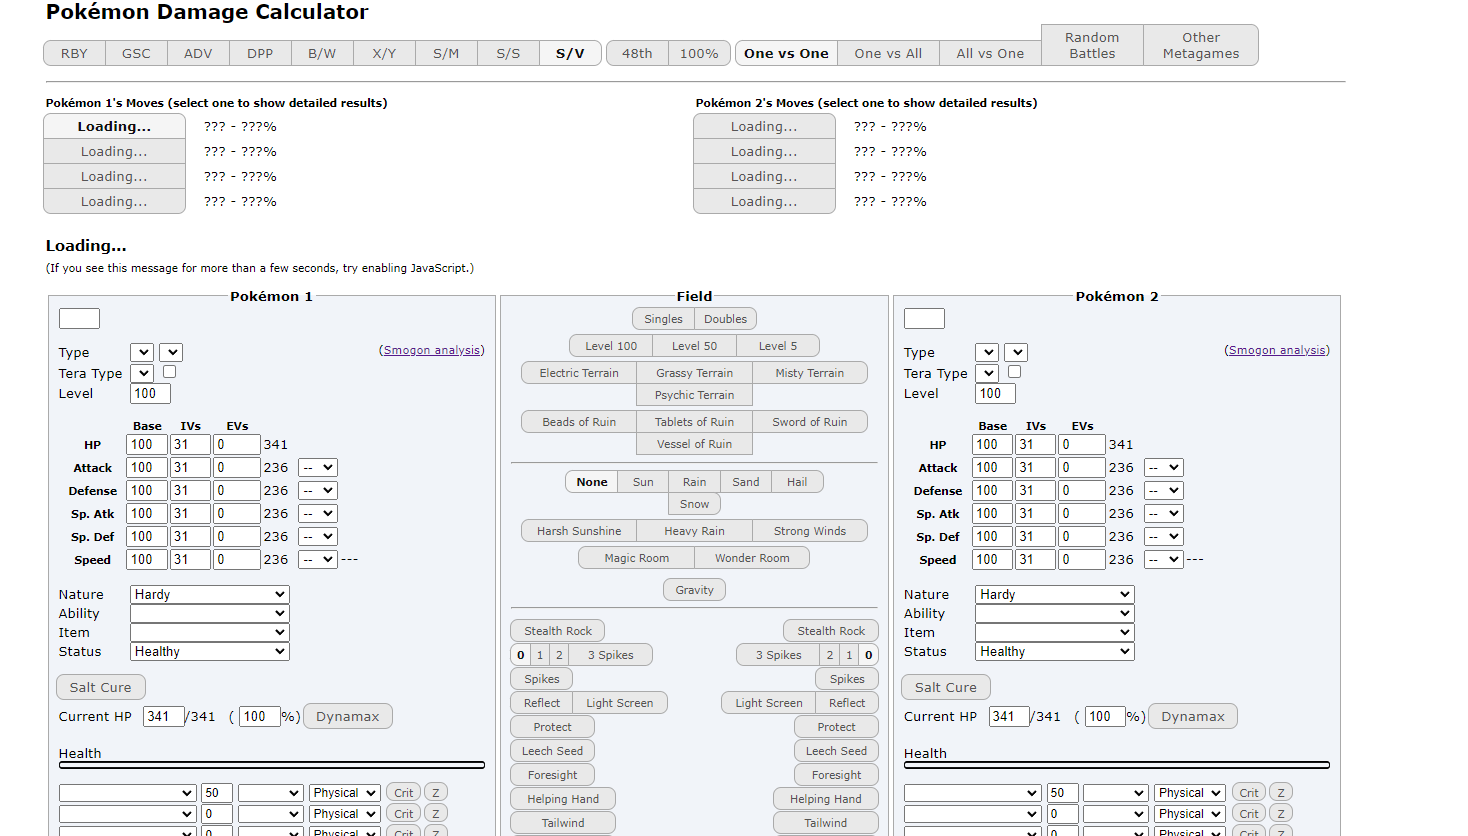The image size is (1468, 836).
Task: Select Pokémon 2's last Loading move
Action: click(764, 201)
